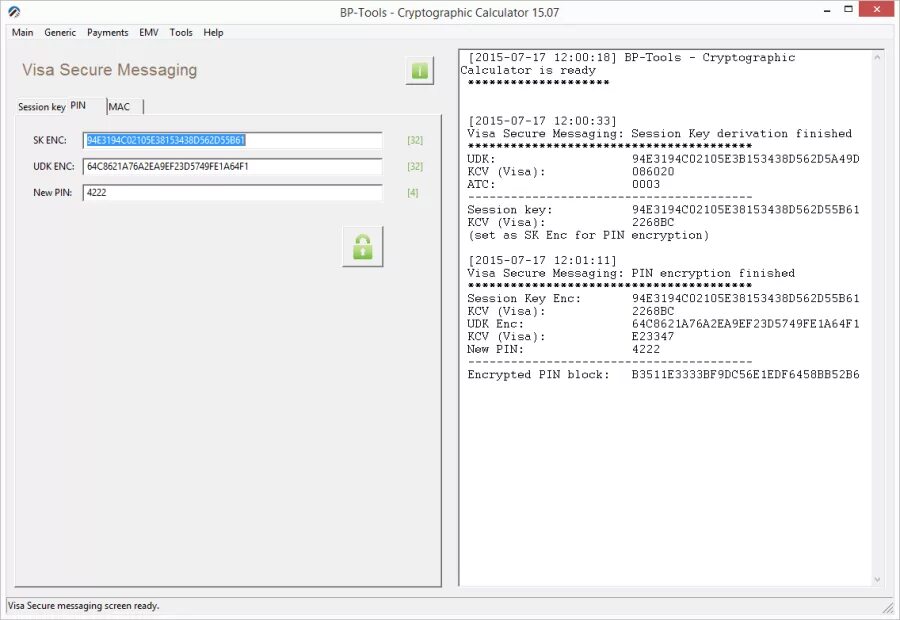Click the green info icon button

(x=420, y=71)
